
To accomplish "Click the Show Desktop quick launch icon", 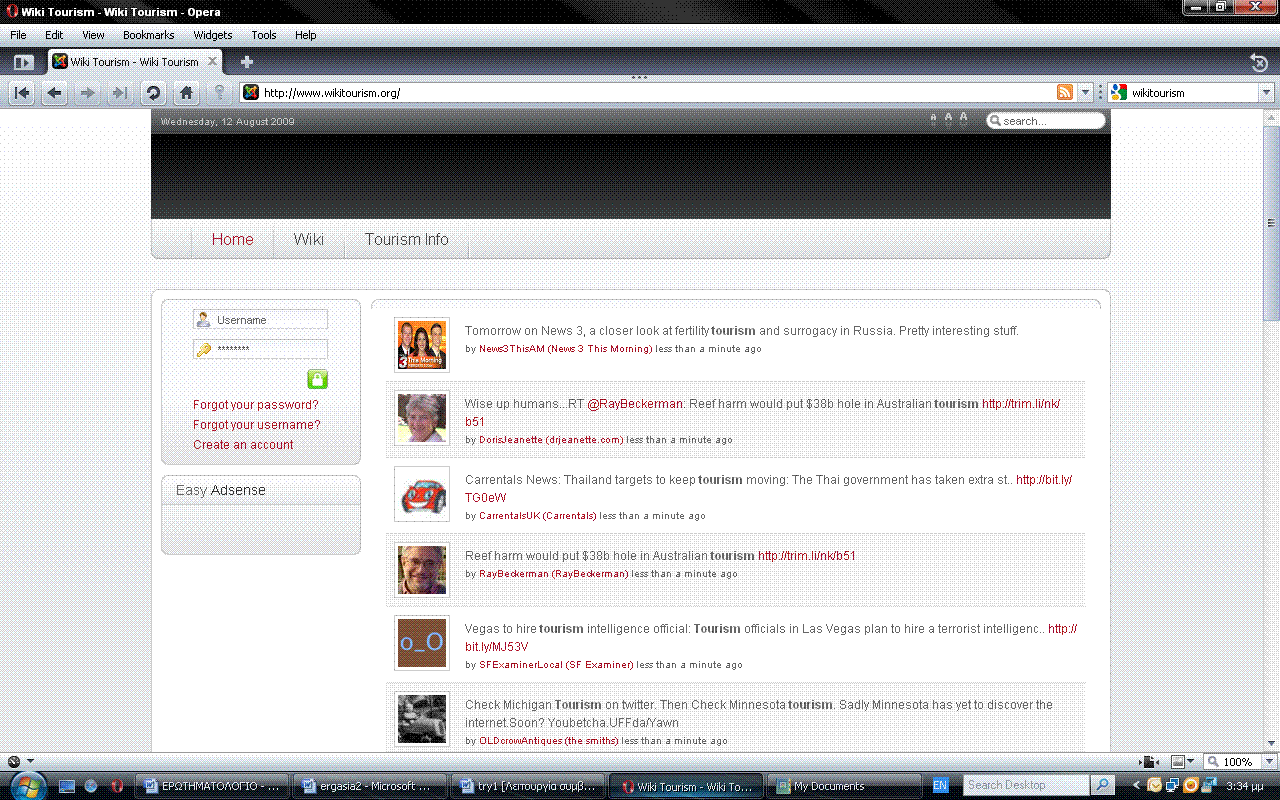I will (66, 786).
